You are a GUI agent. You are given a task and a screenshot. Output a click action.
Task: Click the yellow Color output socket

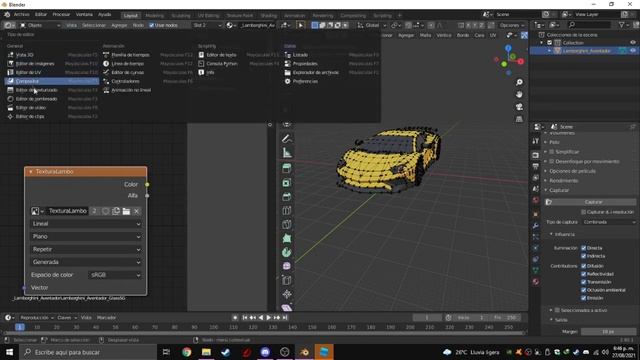pyautogui.click(x=147, y=184)
